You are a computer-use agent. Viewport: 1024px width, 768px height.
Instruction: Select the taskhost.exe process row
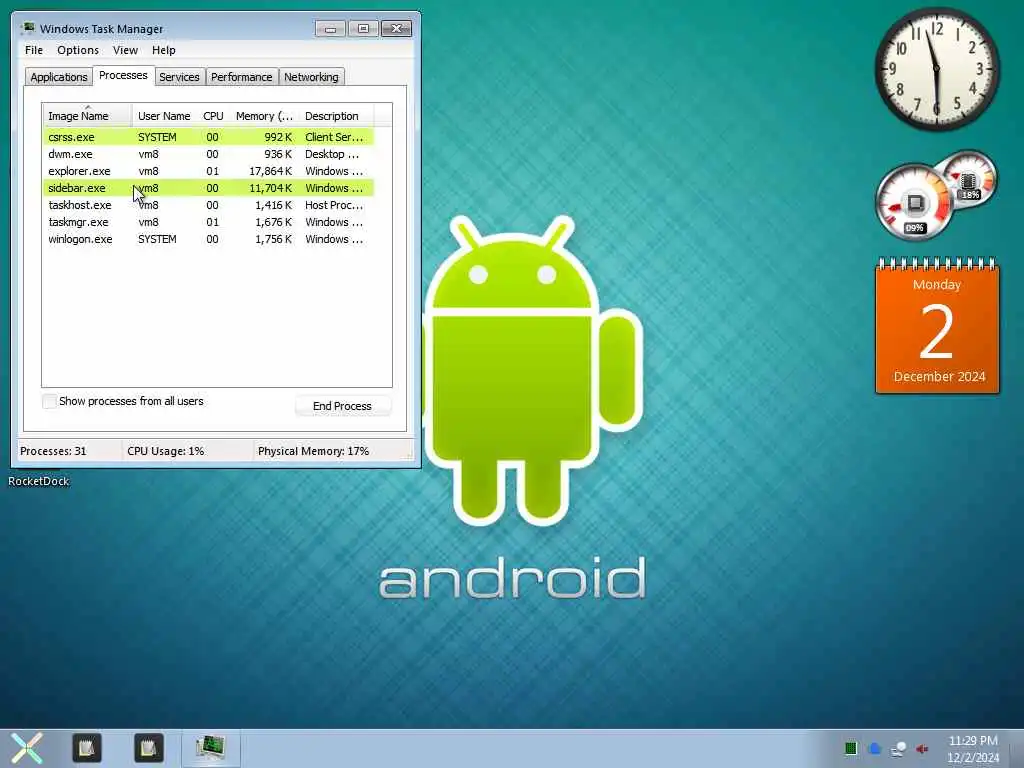(x=208, y=205)
